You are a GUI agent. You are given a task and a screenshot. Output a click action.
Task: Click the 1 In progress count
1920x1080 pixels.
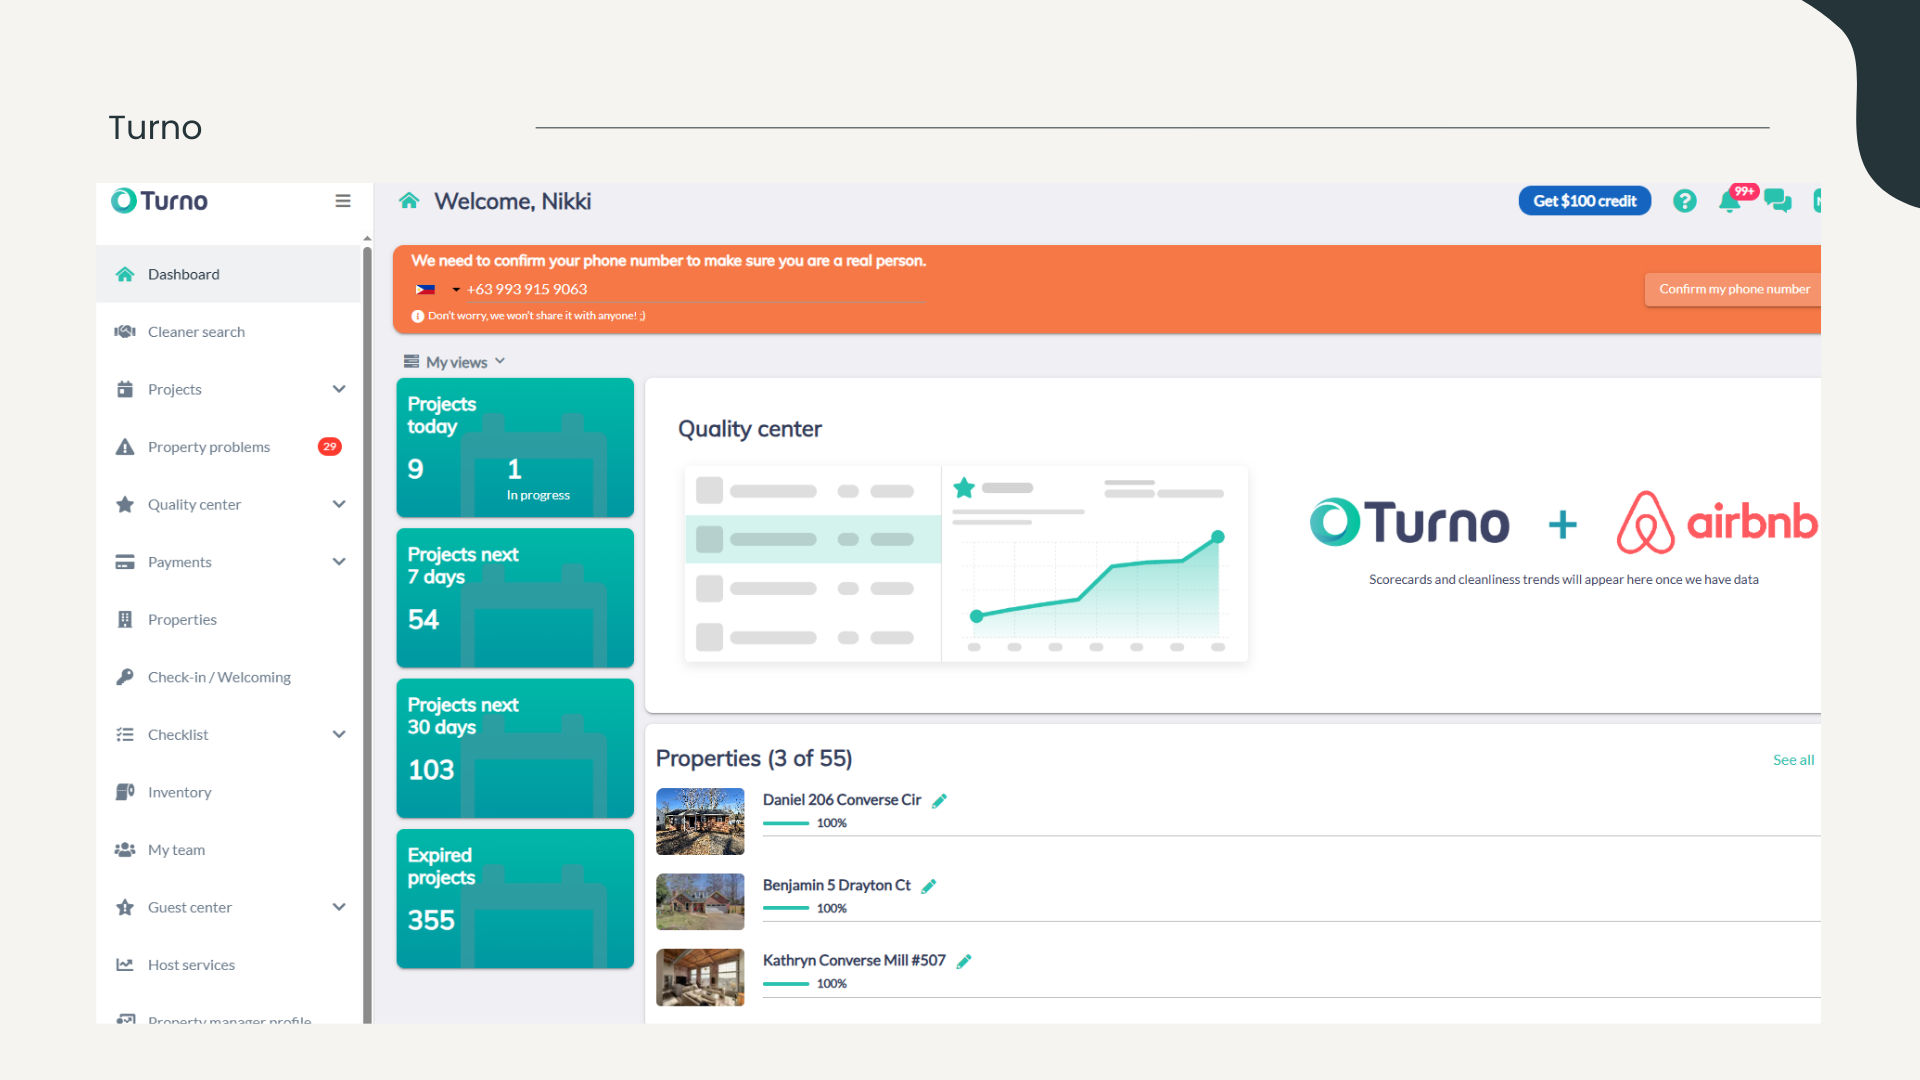pyautogui.click(x=538, y=479)
